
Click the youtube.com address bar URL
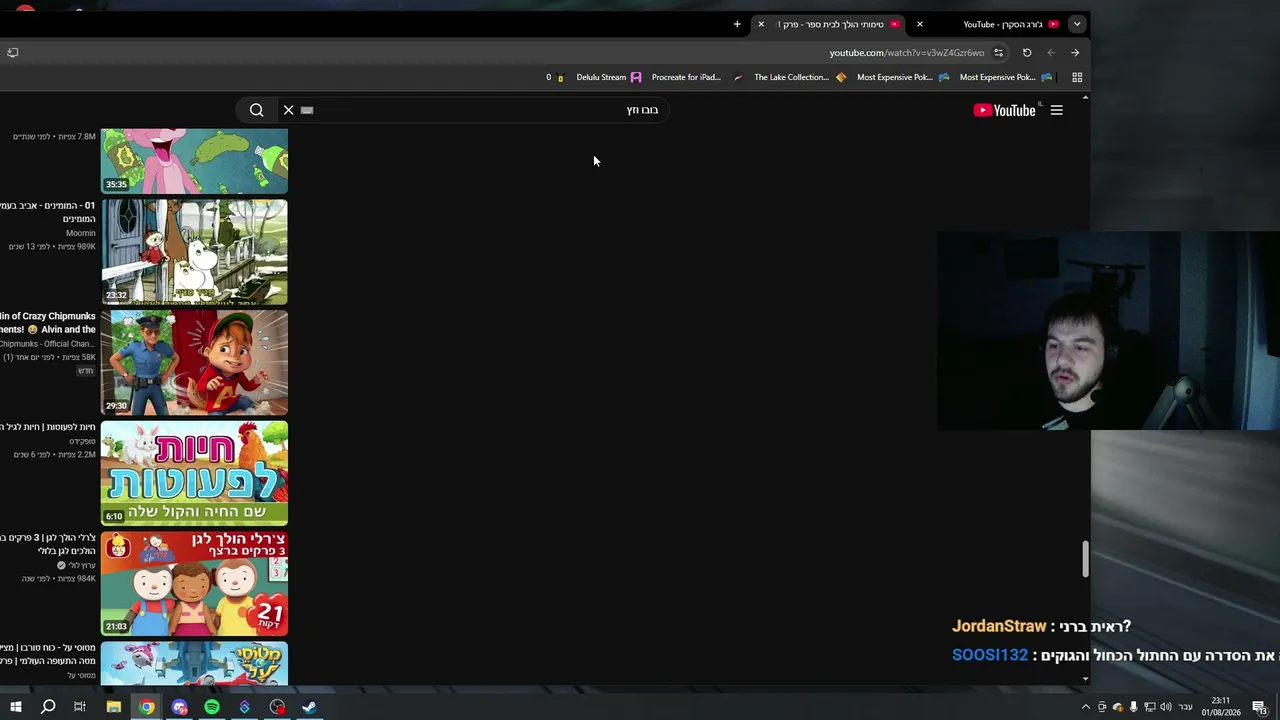906,53
